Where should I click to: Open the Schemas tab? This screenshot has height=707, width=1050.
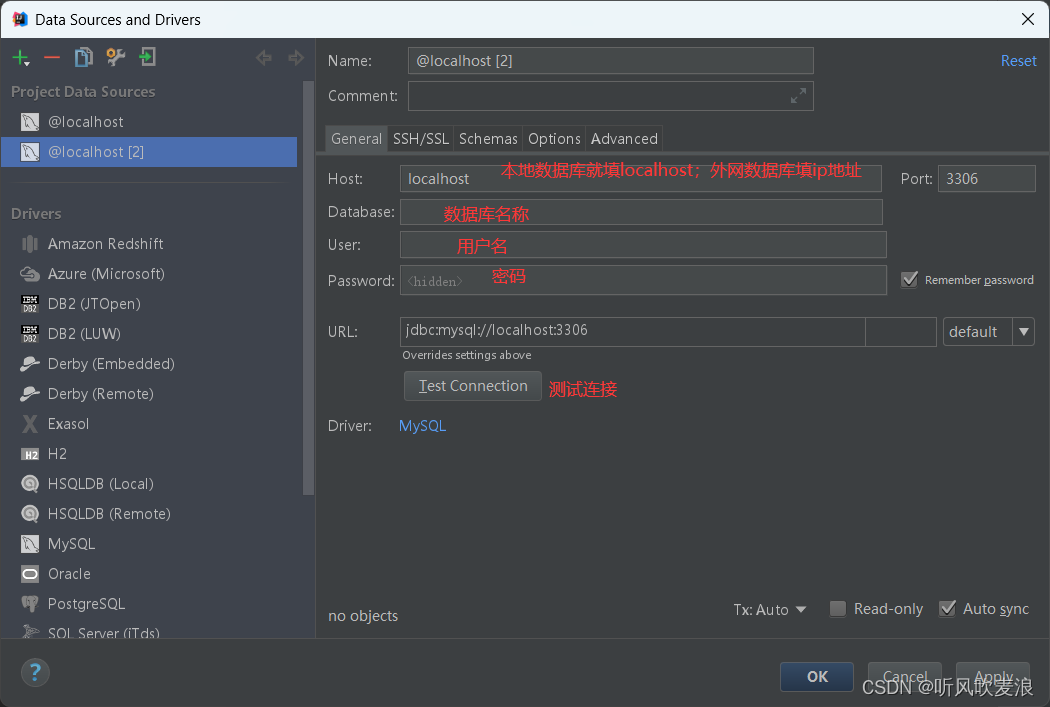488,139
